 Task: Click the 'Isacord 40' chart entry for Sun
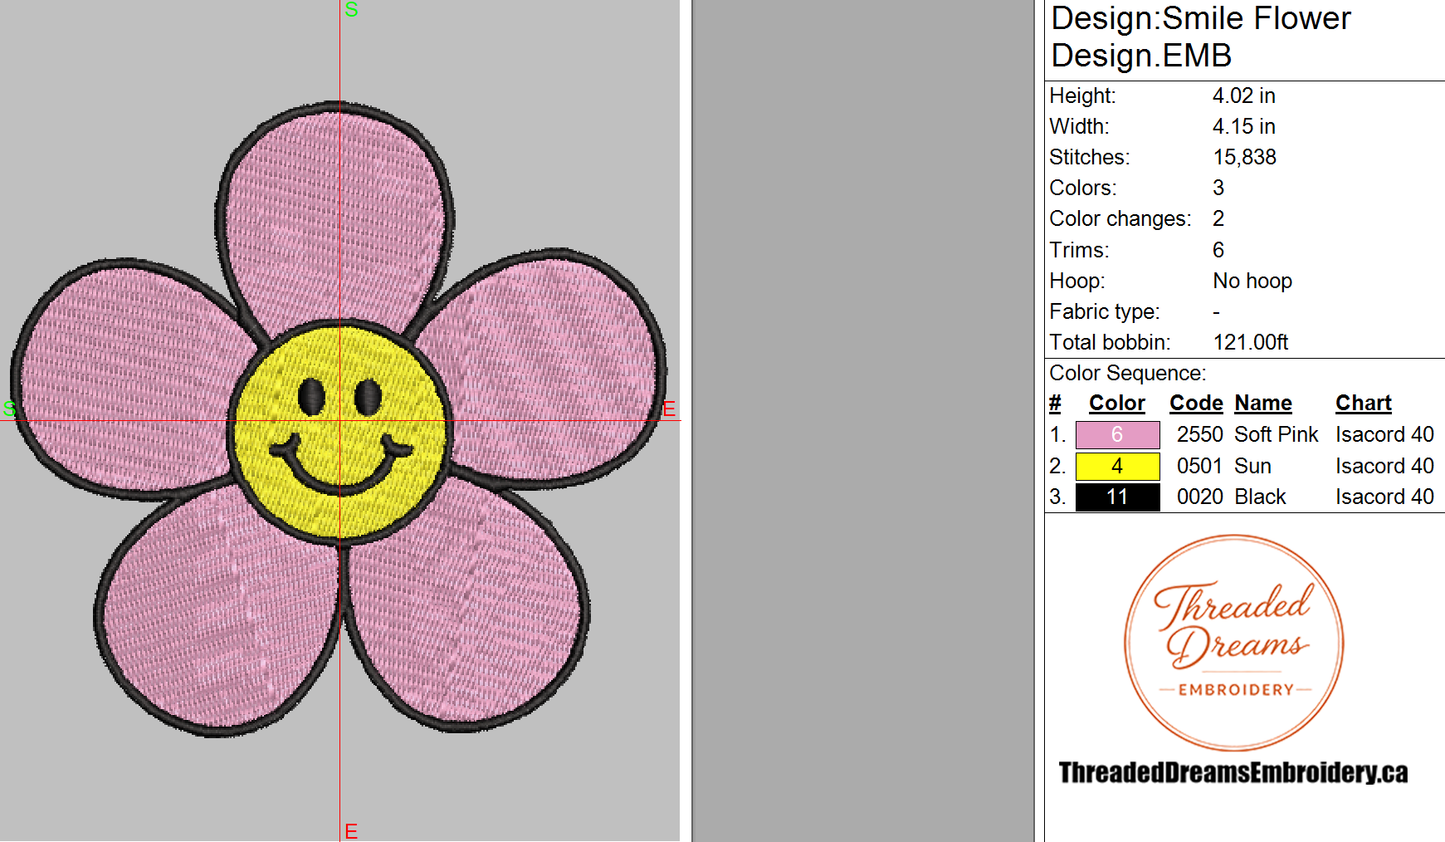click(1384, 466)
